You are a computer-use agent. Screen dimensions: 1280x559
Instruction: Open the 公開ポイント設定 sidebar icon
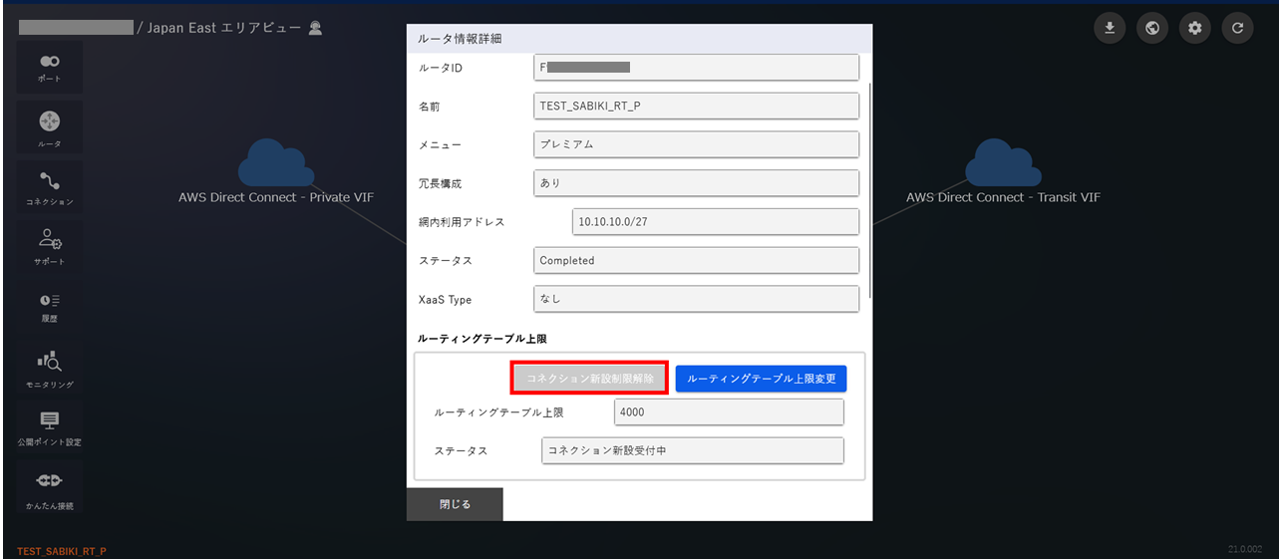(49, 427)
